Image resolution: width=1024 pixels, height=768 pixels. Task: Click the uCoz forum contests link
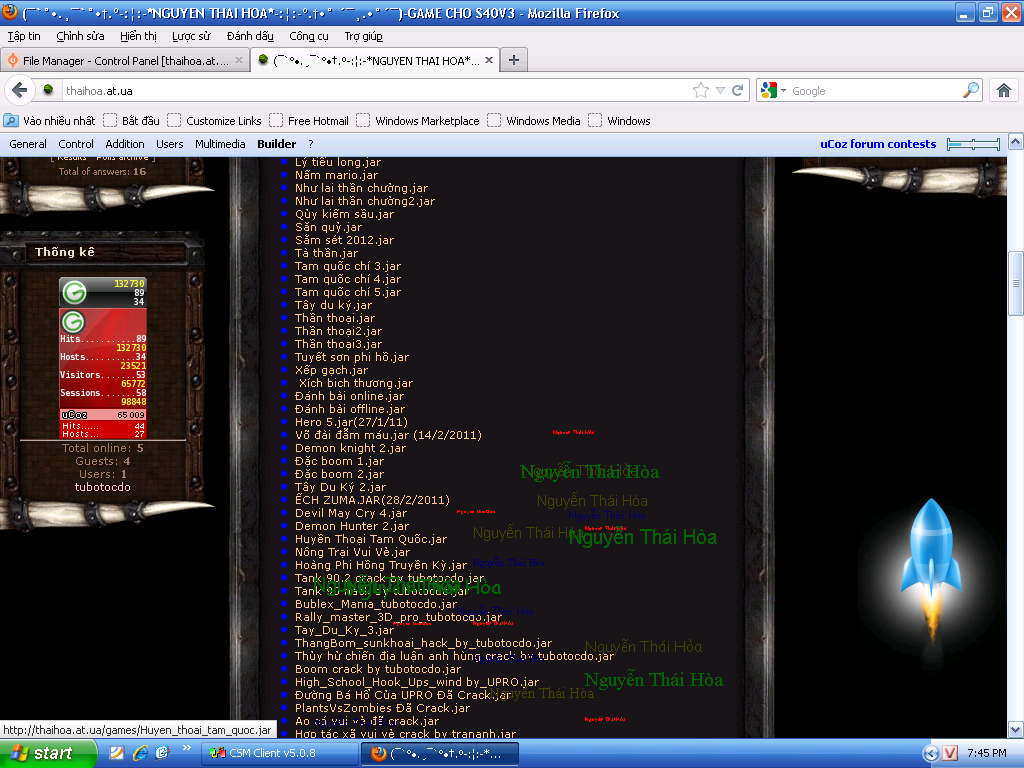click(877, 144)
